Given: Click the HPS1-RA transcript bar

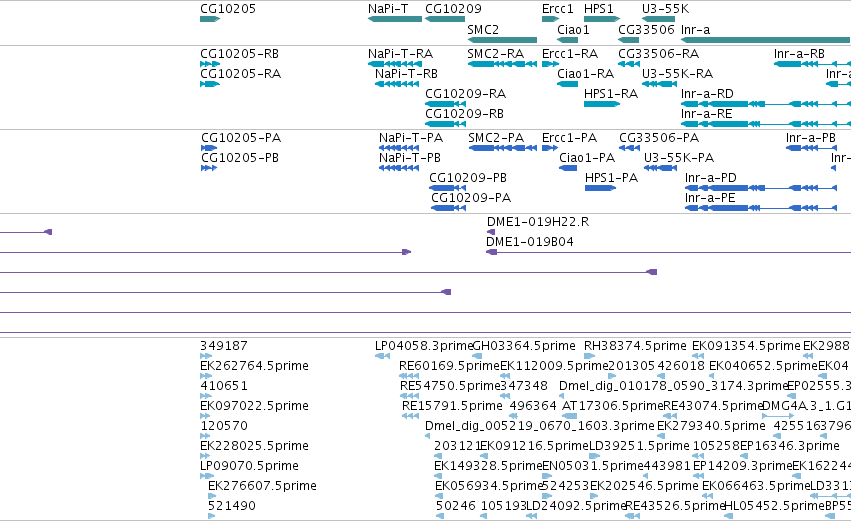Looking at the screenshot, I should click(x=602, y=104).
